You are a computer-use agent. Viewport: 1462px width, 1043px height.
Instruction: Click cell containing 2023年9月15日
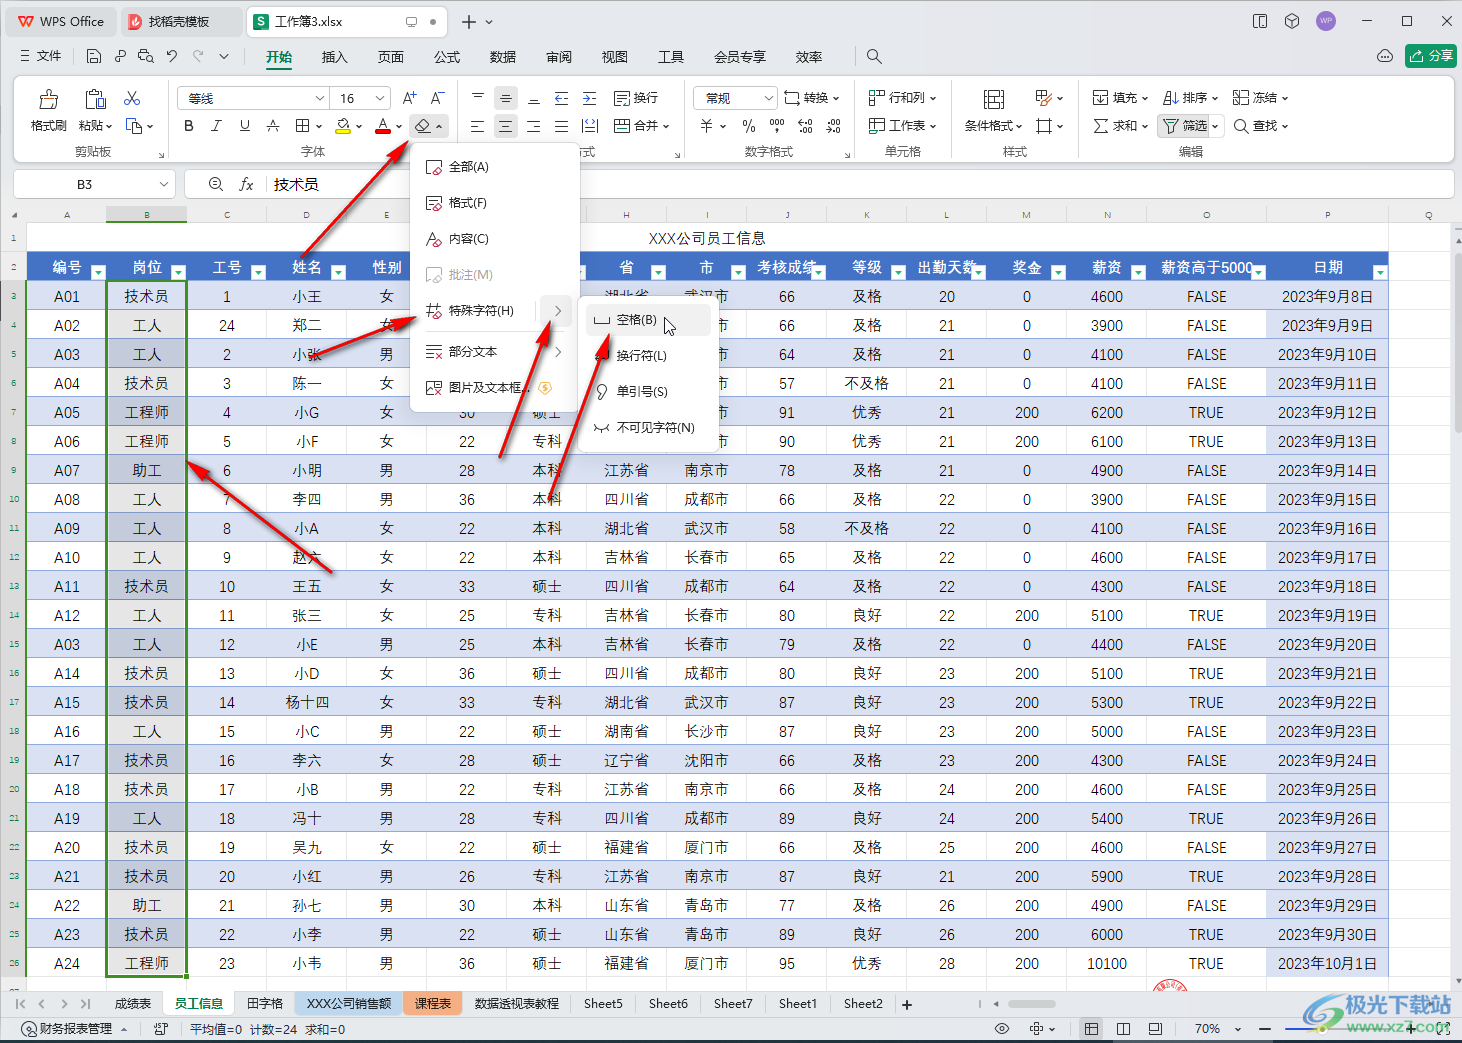[1327, 499]
